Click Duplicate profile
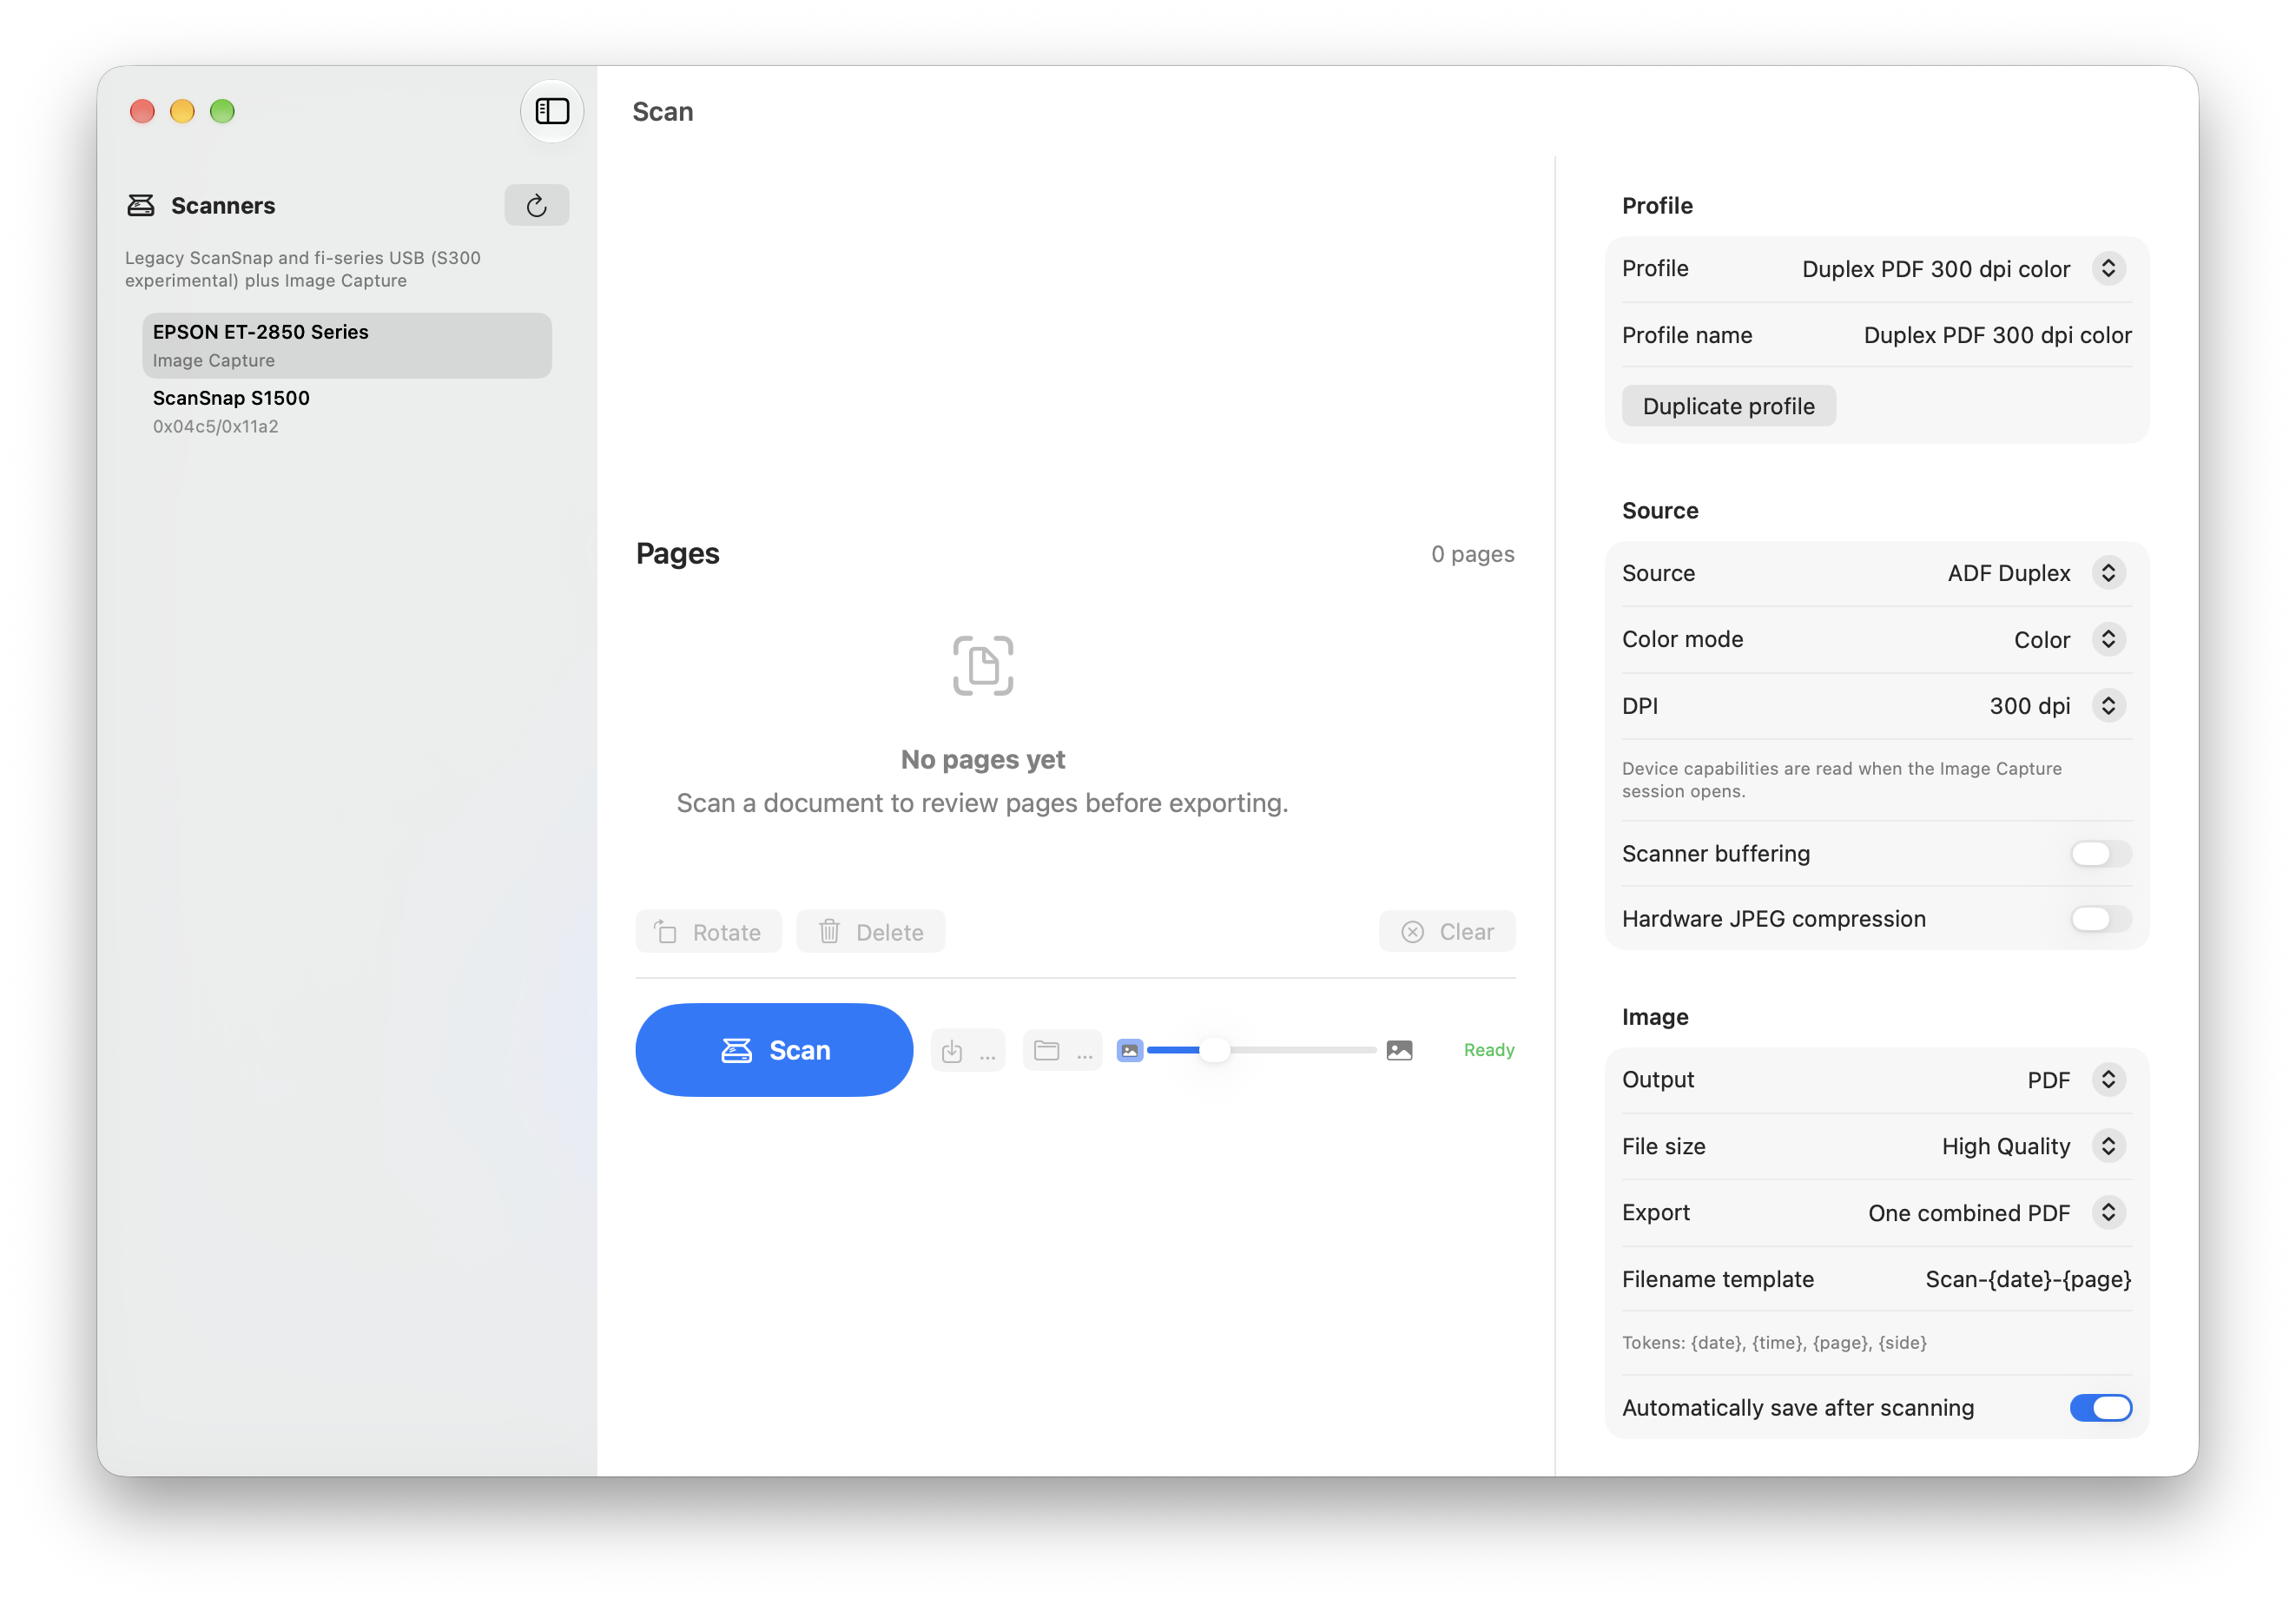The width and height of the screenshot is (2296, 1605). (x=1728, y=406)
